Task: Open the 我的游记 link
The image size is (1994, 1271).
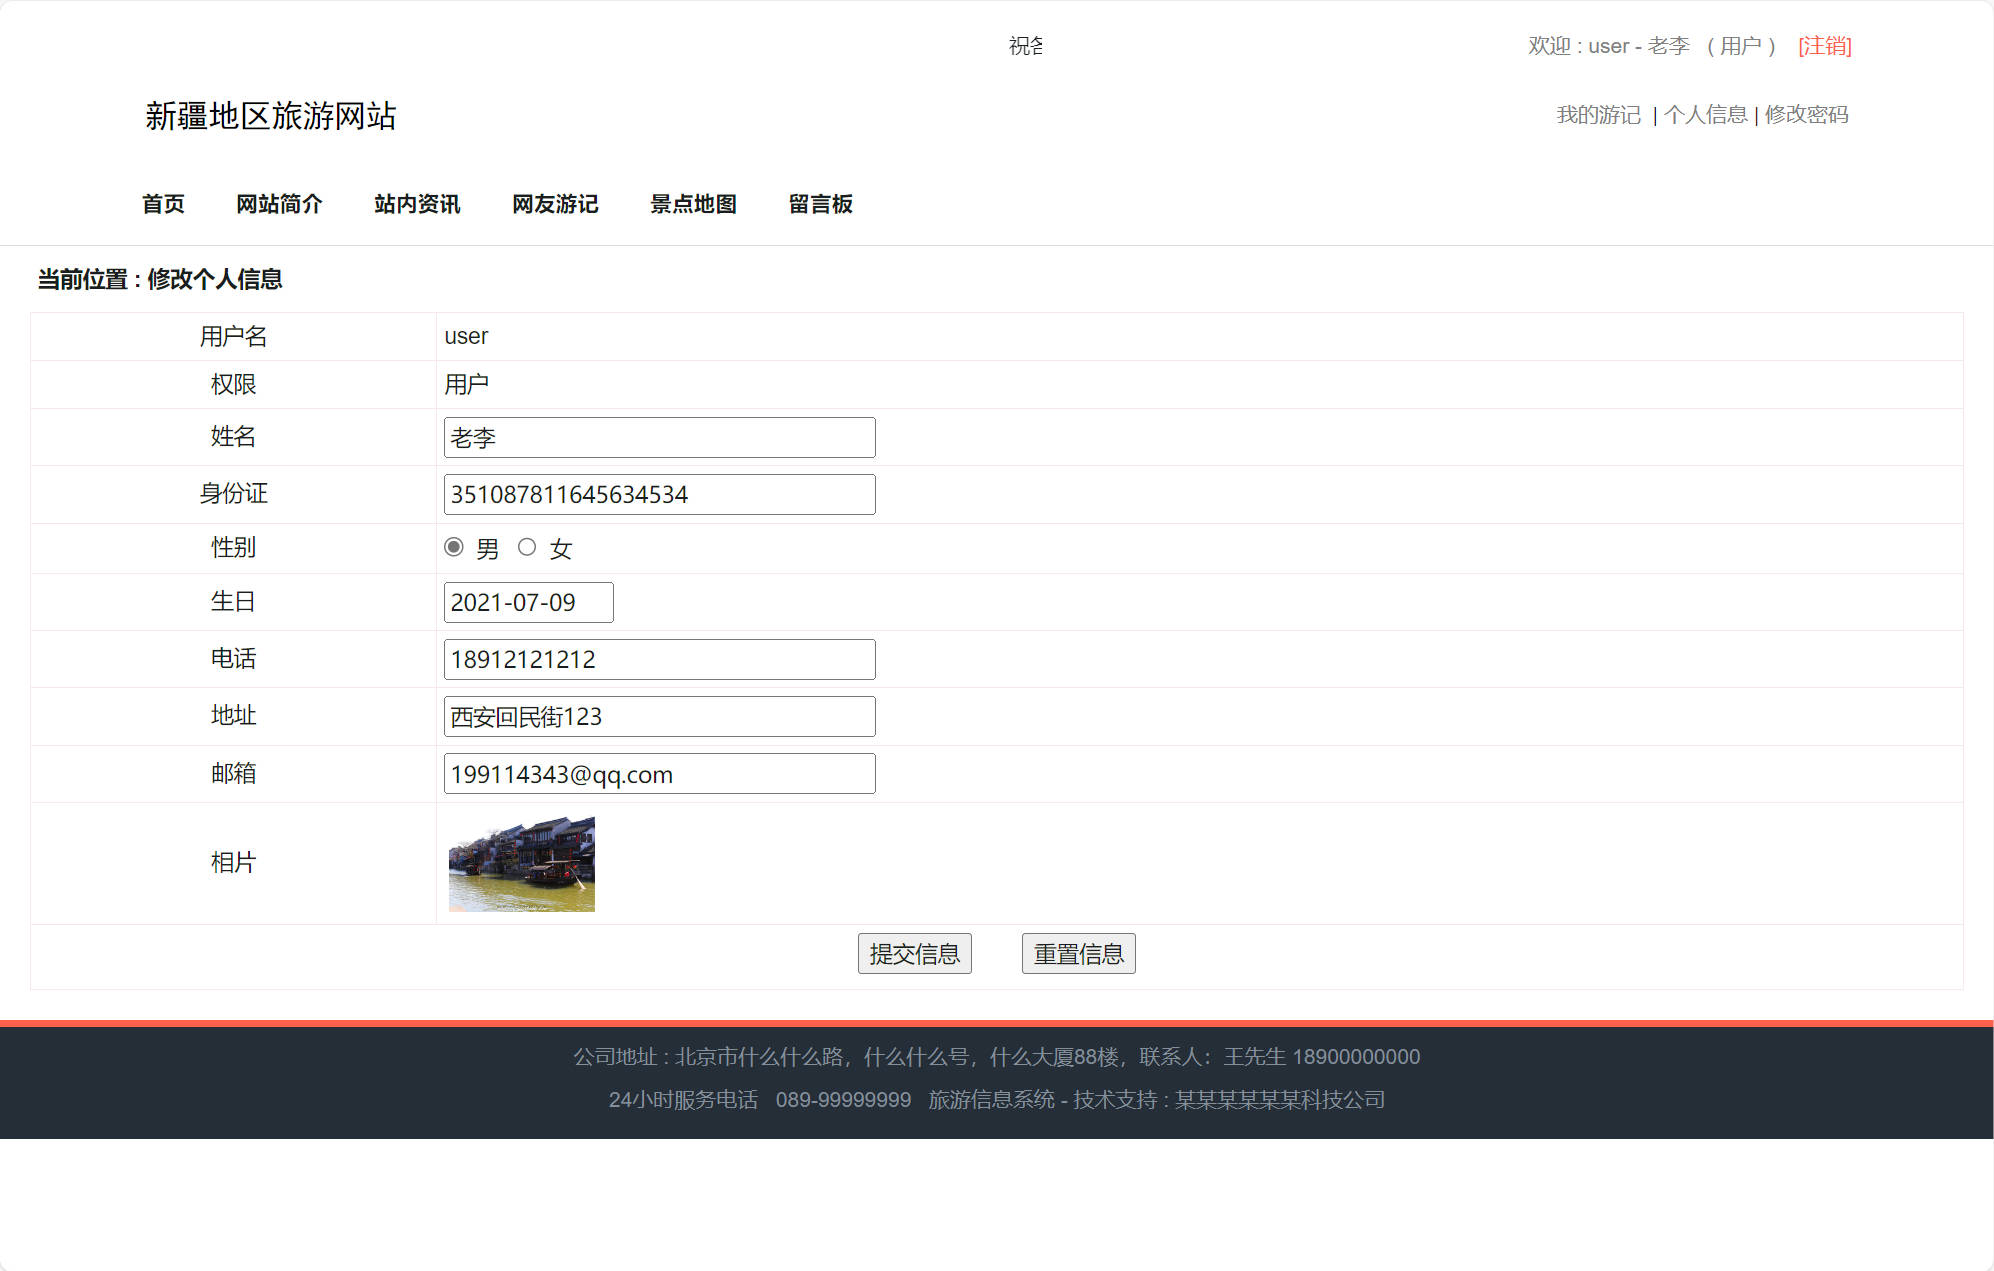Action: coord(1597,115)
